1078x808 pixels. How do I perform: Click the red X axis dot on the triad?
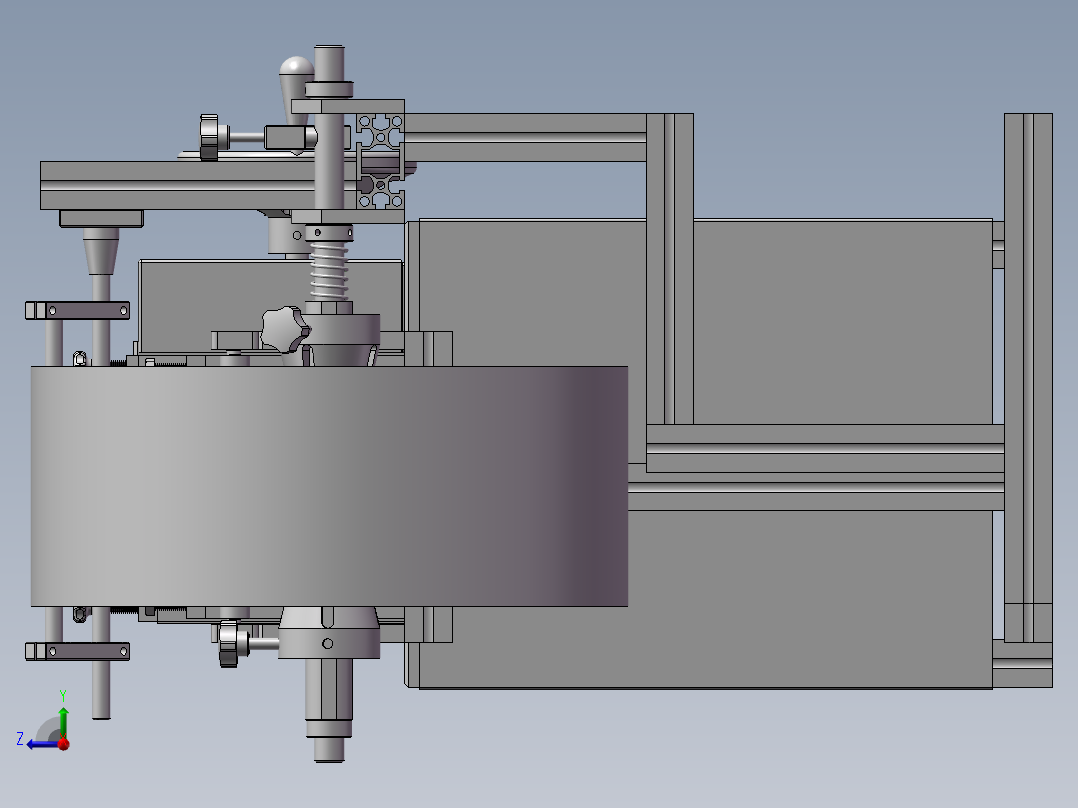[x=64, y=744]
